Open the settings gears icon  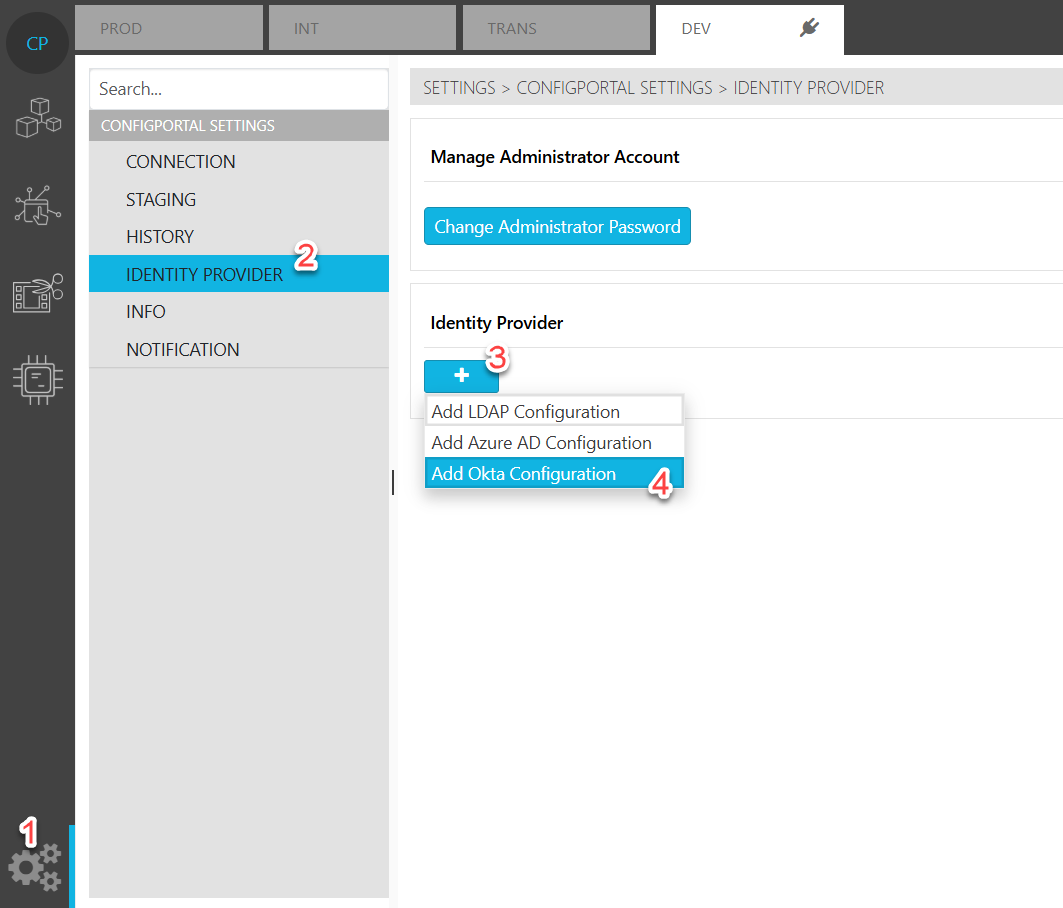pyautogui.click(x=35, y=866)
